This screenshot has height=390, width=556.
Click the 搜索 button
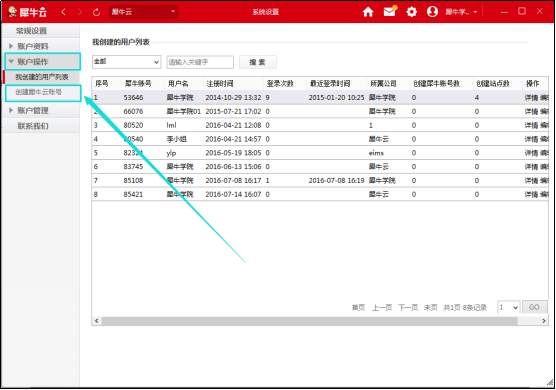click(x=257, y=62)
